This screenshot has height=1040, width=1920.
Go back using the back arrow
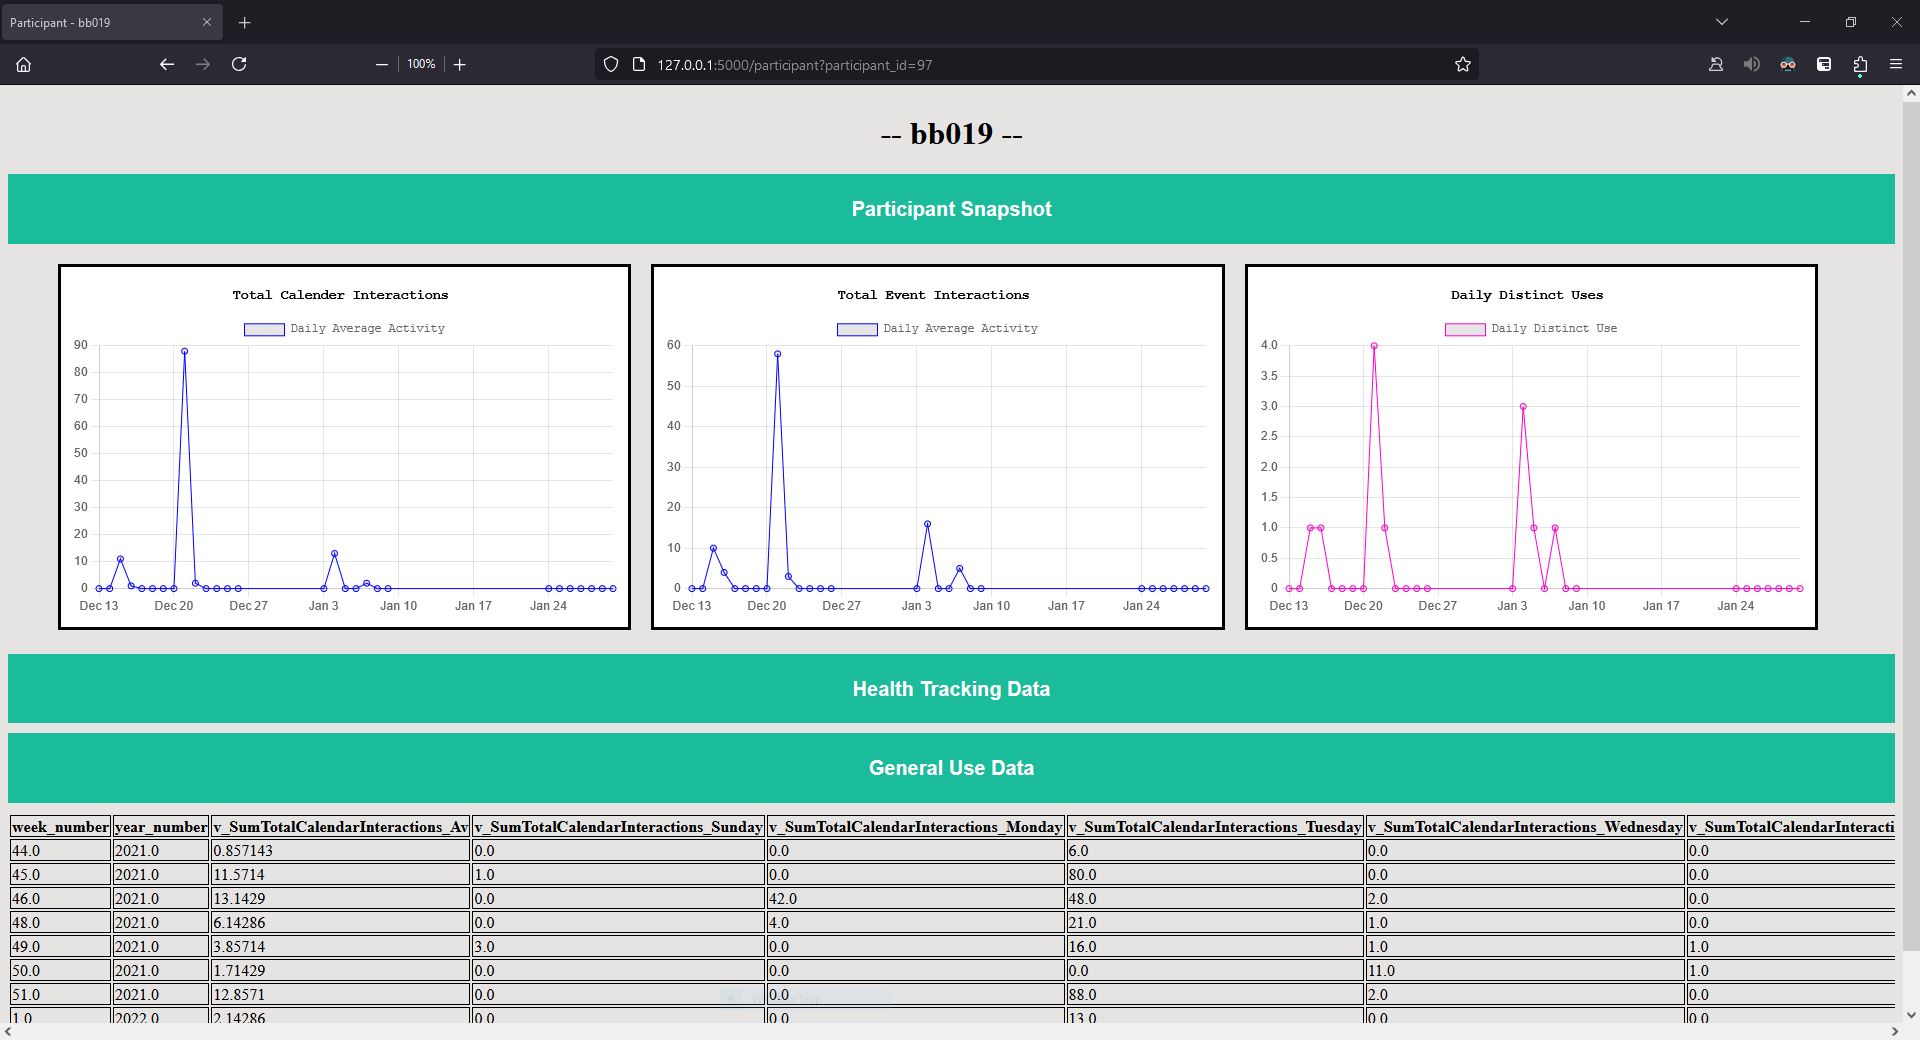pyautogui.click(x=167, y=64)
